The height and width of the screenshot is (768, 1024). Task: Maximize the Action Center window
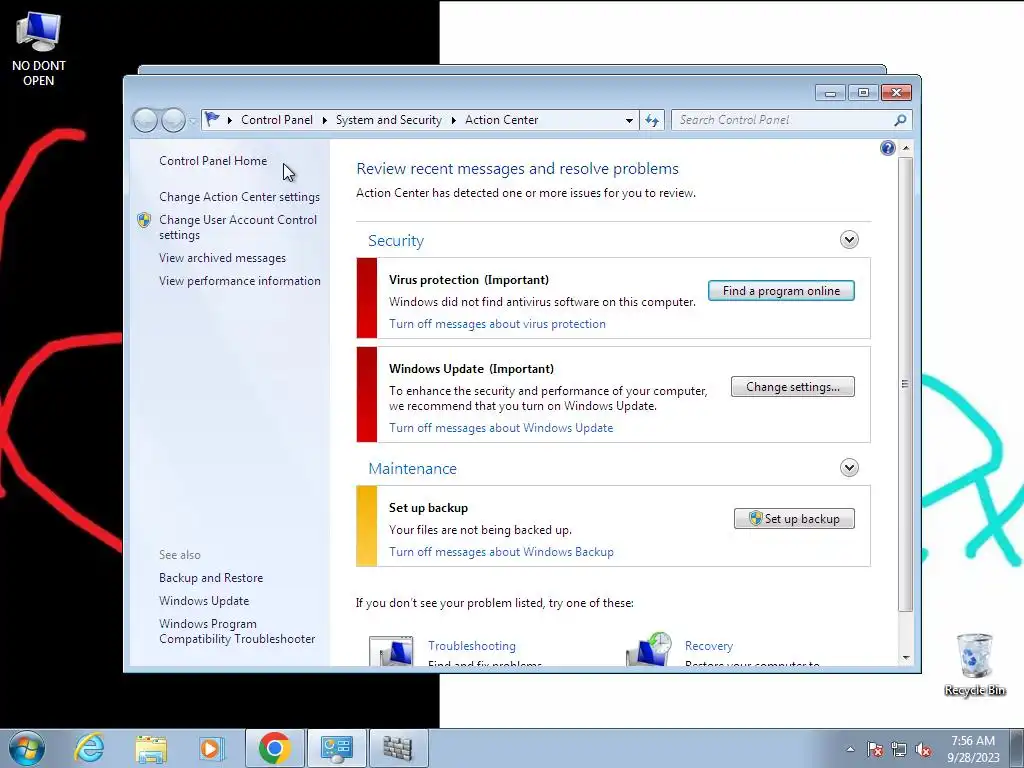863,93
